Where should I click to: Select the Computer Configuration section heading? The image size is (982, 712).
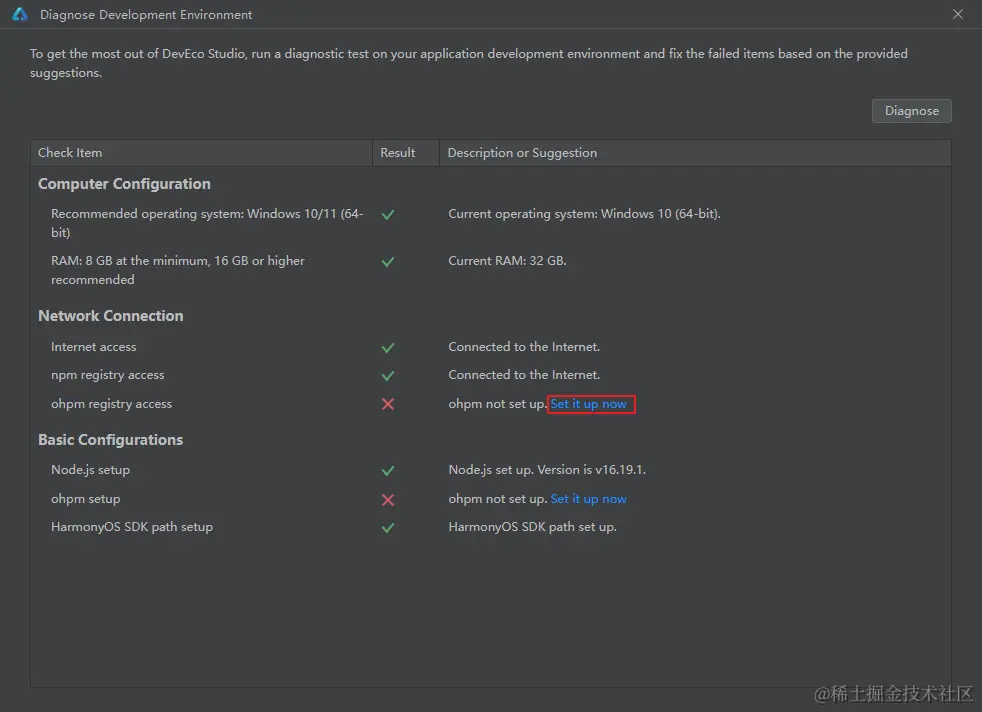[x=124, y=184]
